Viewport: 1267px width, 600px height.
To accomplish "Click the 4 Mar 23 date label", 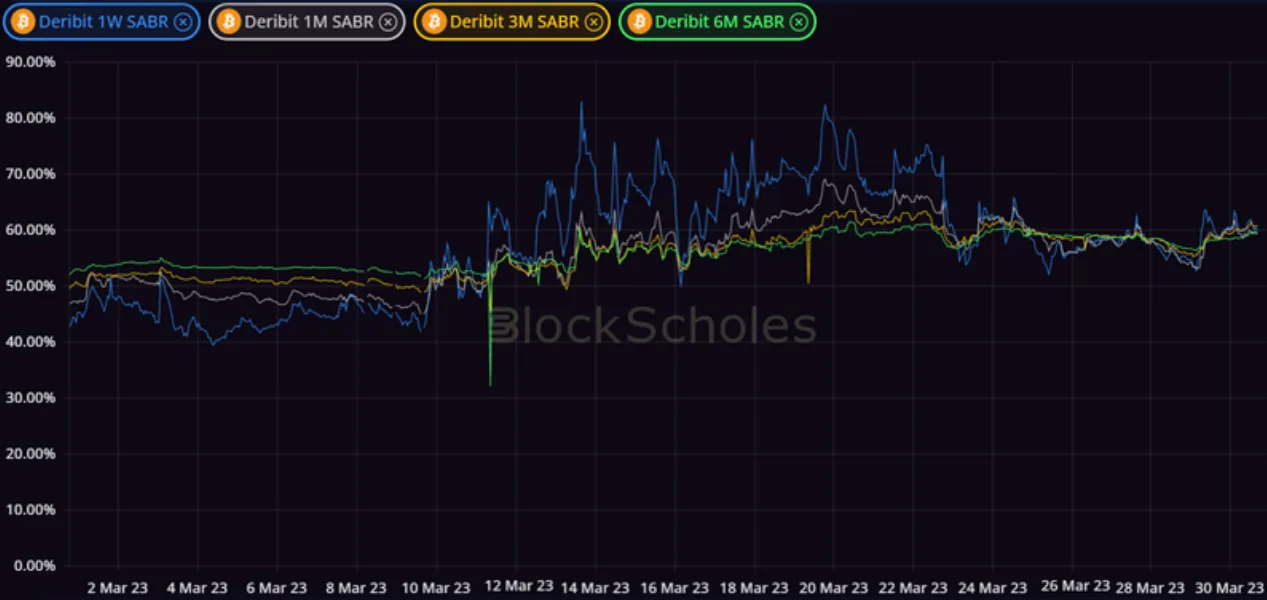I will [197, 587].
